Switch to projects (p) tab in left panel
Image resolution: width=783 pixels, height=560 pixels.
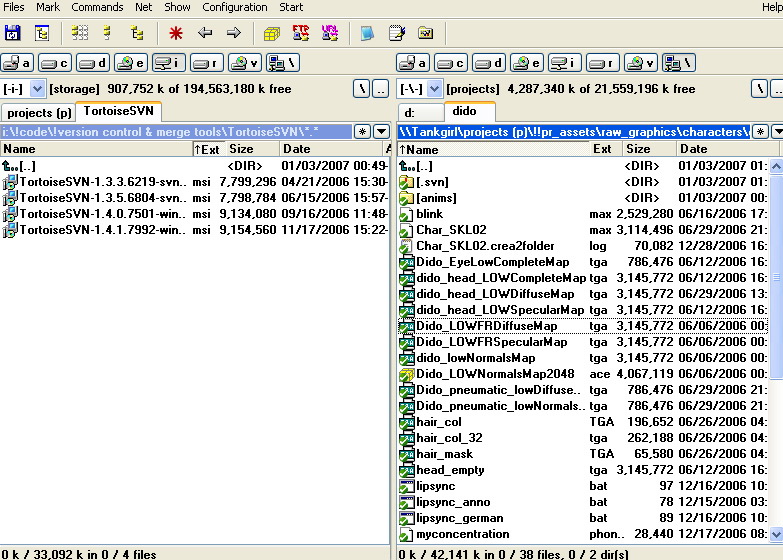pos(39,113)
